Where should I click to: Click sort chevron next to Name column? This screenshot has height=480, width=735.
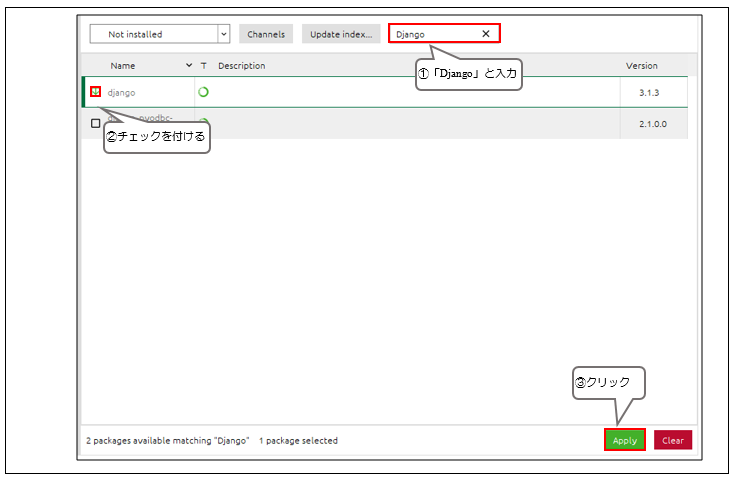[x=189, y=66]
